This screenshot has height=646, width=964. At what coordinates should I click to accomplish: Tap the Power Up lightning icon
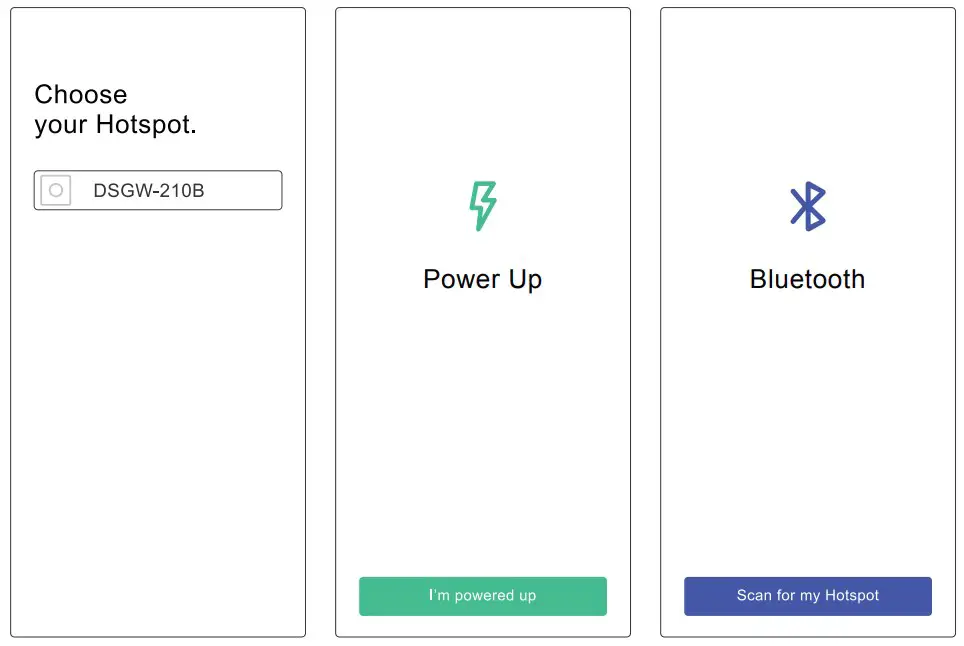tap(482, 206)
